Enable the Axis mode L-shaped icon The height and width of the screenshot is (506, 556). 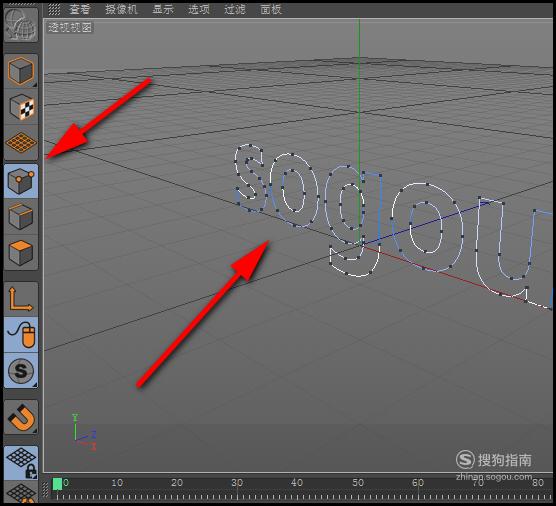pyautogui.click(x=21, y=299)
